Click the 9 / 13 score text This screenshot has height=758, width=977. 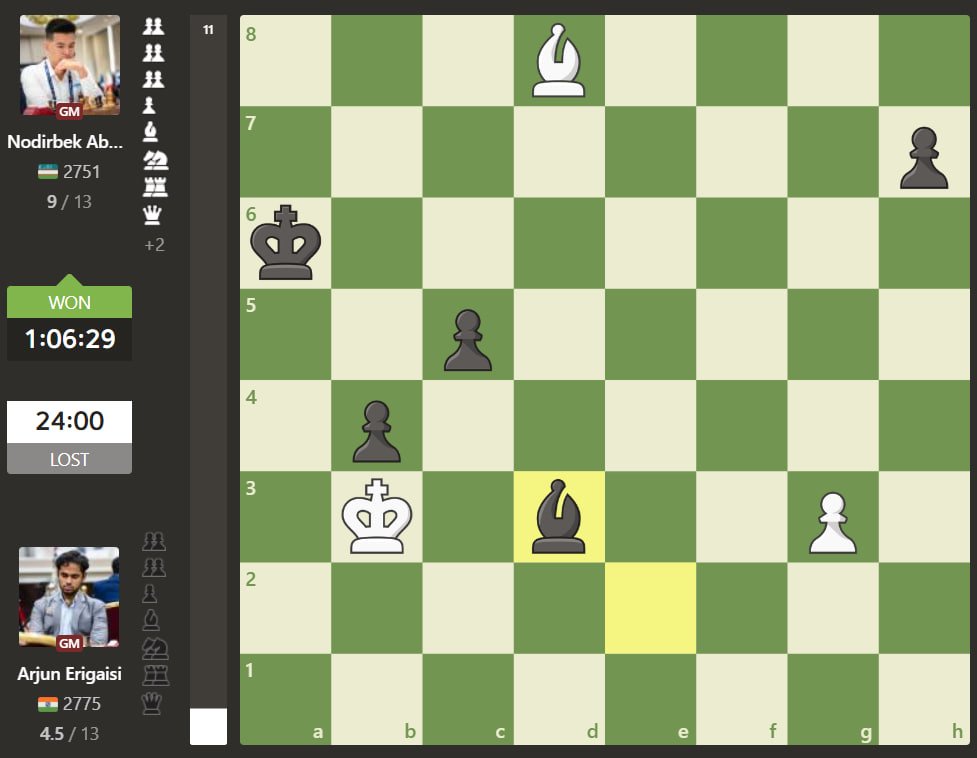click(69, 202)
